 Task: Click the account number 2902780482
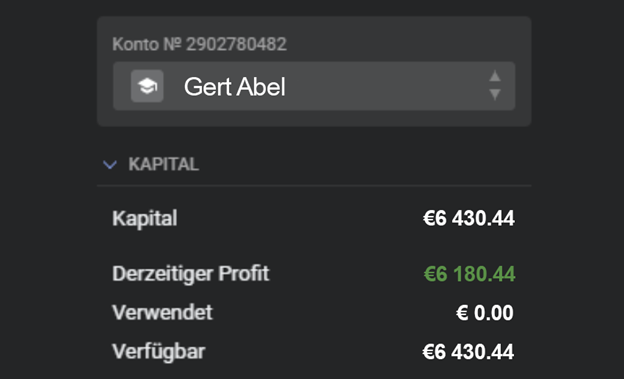point(236,44)
